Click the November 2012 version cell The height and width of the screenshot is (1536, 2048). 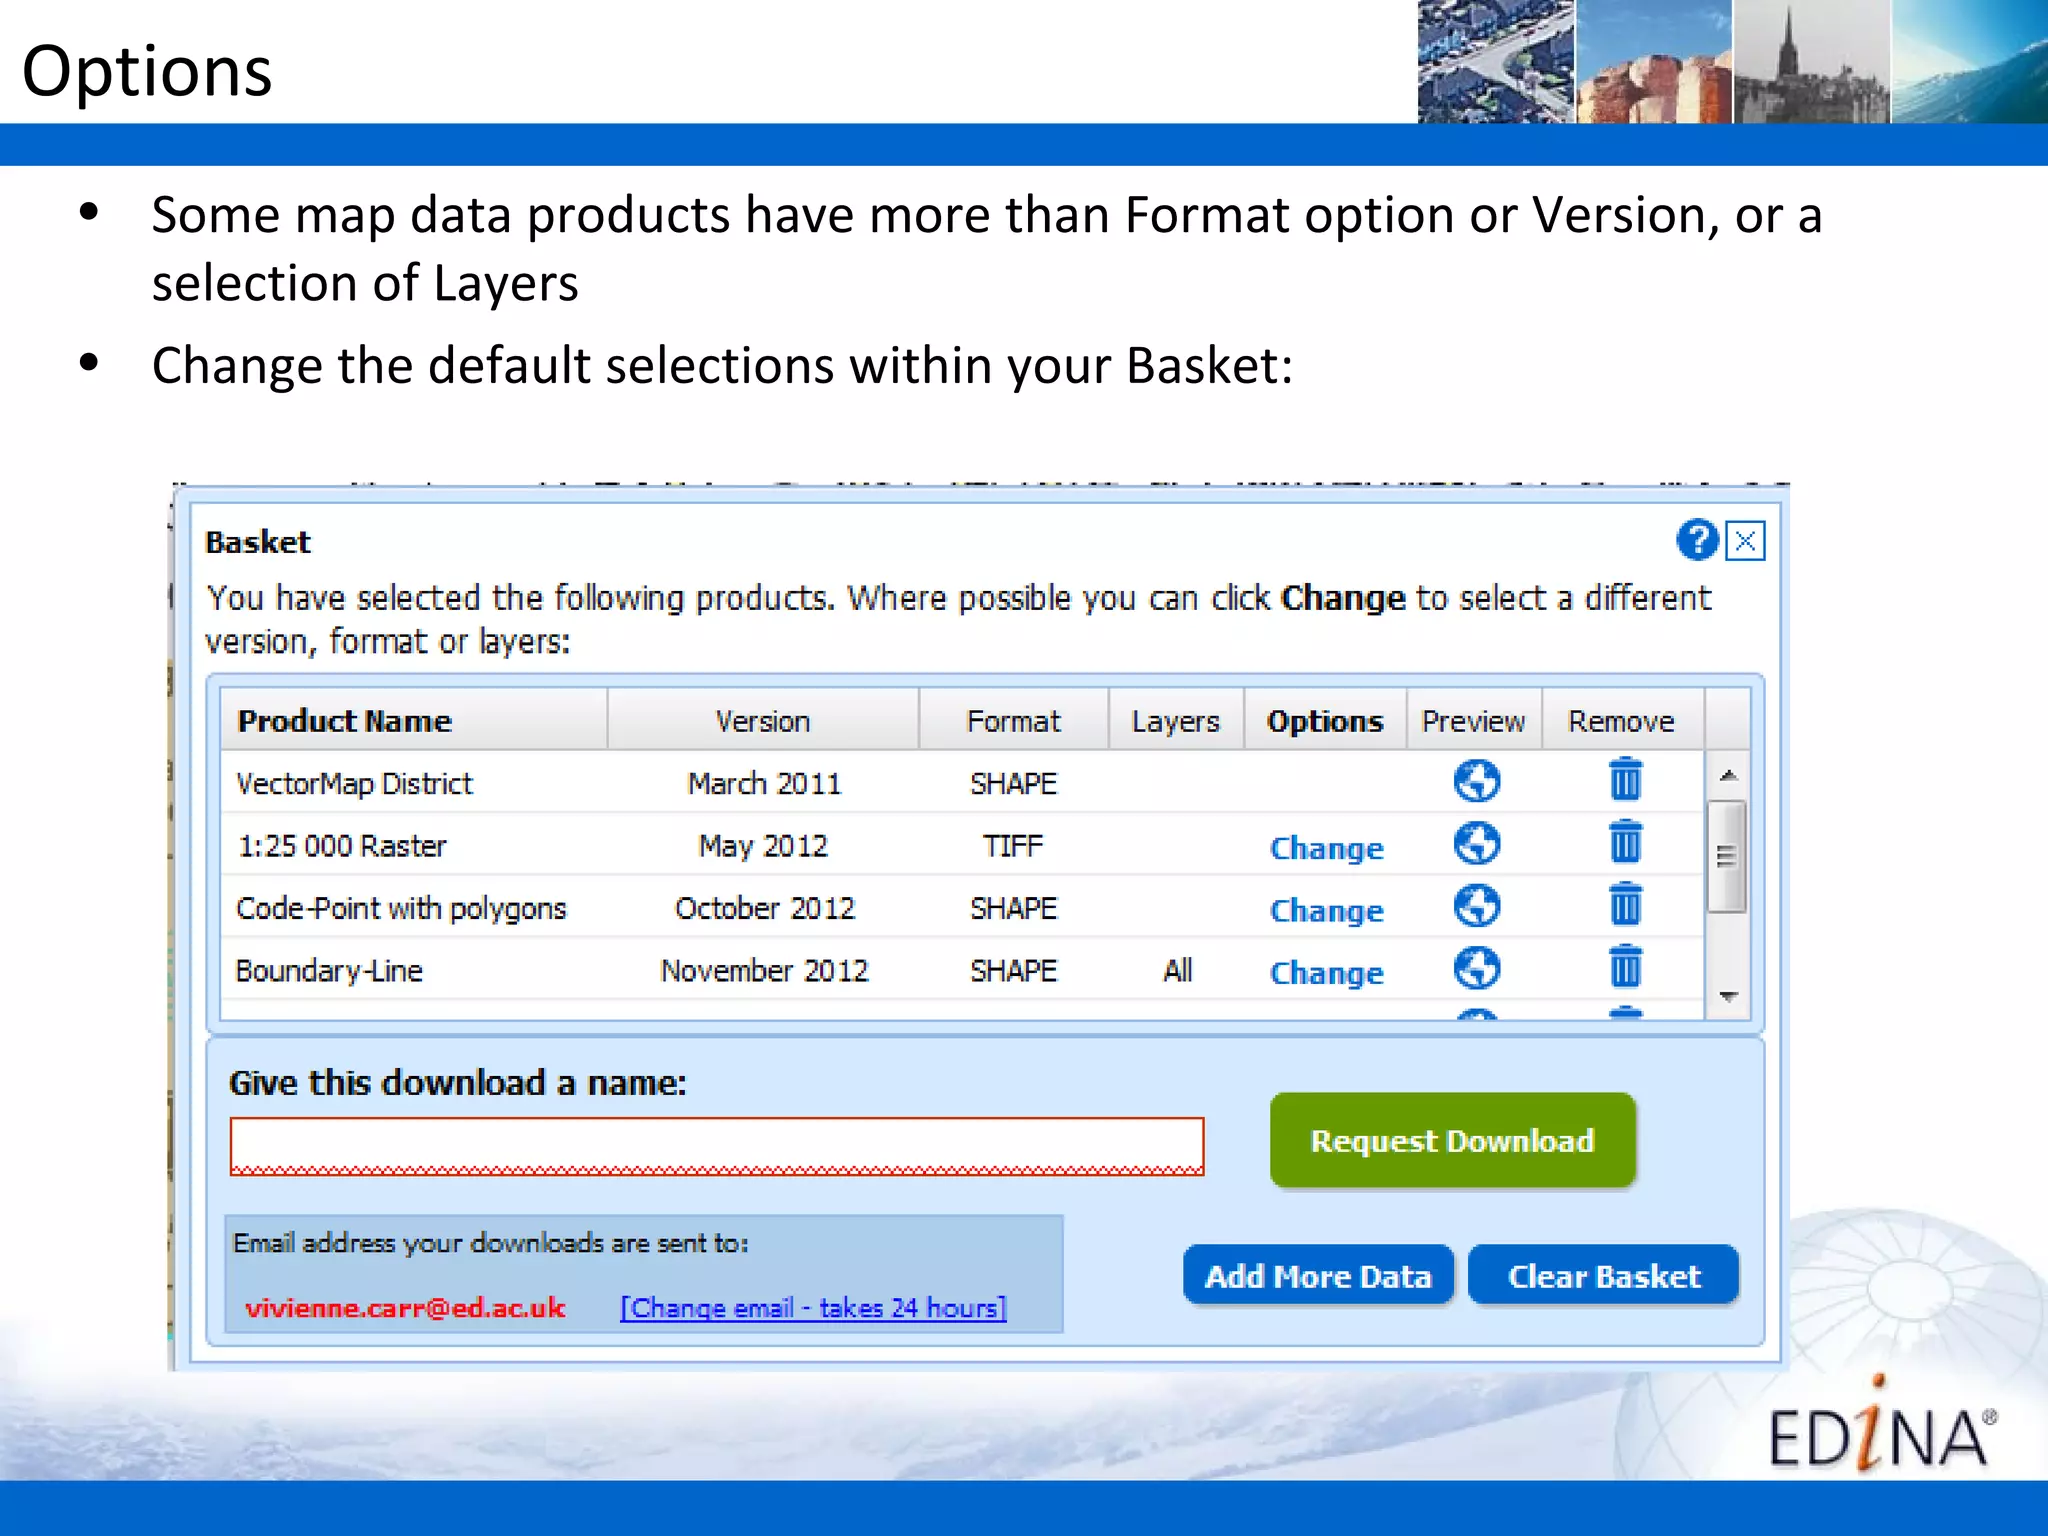[765, 970]
